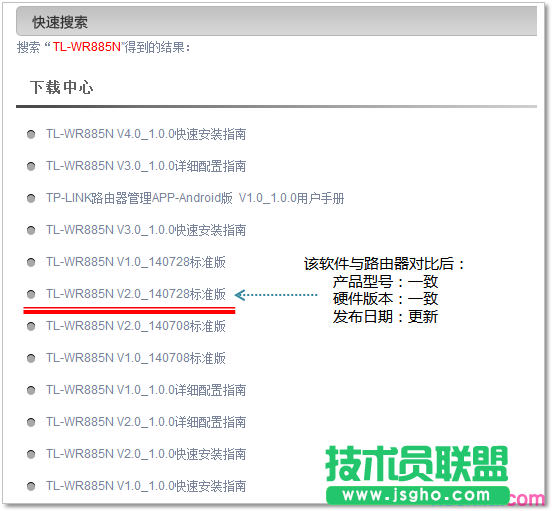Open TL-WR885N V1.0_140708标准版 download

click(136, 358)
